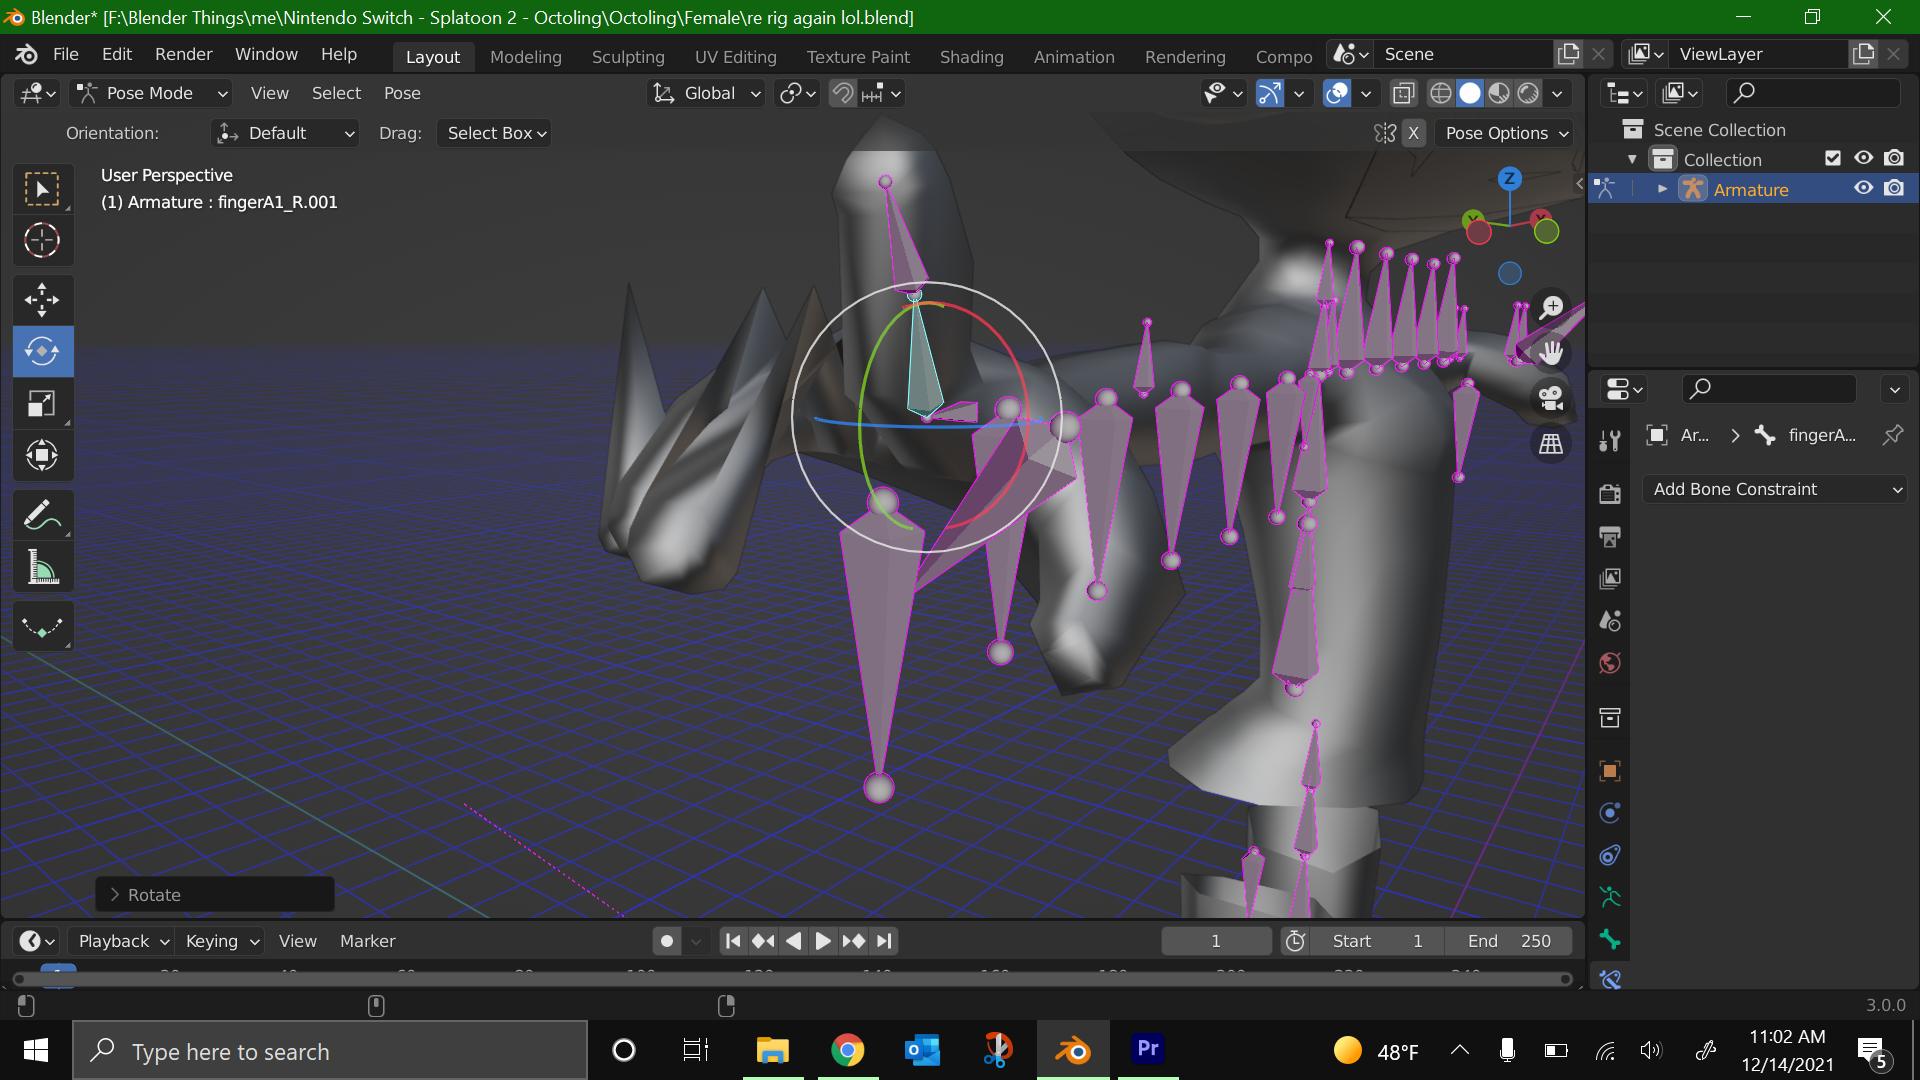Activate the Annotate pencil tool
This screenshot has width=1920, height=1080.
pos(42,516)
